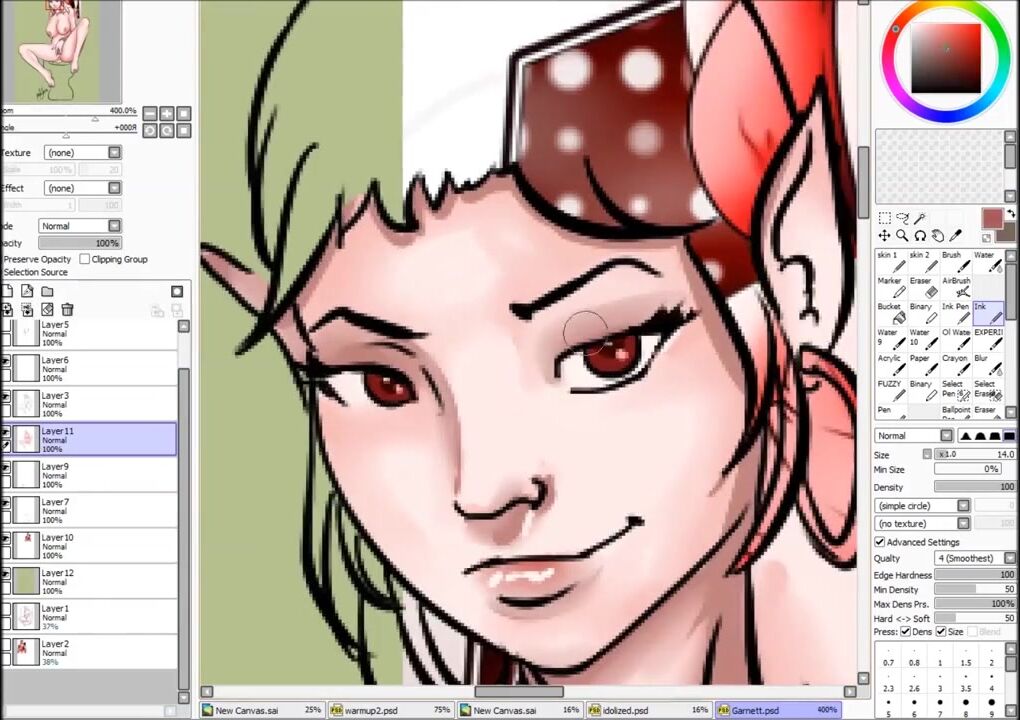Select Layer 9 in the layers list

[90, 476]
